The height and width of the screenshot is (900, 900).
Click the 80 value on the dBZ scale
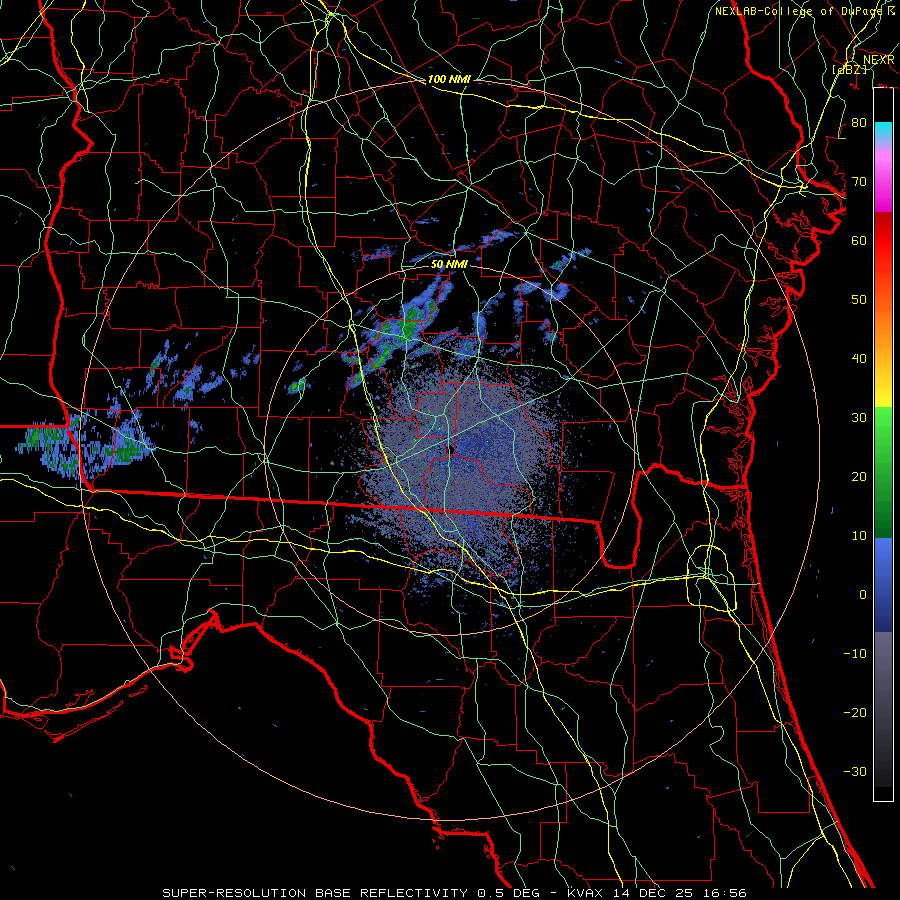point(859,122)
